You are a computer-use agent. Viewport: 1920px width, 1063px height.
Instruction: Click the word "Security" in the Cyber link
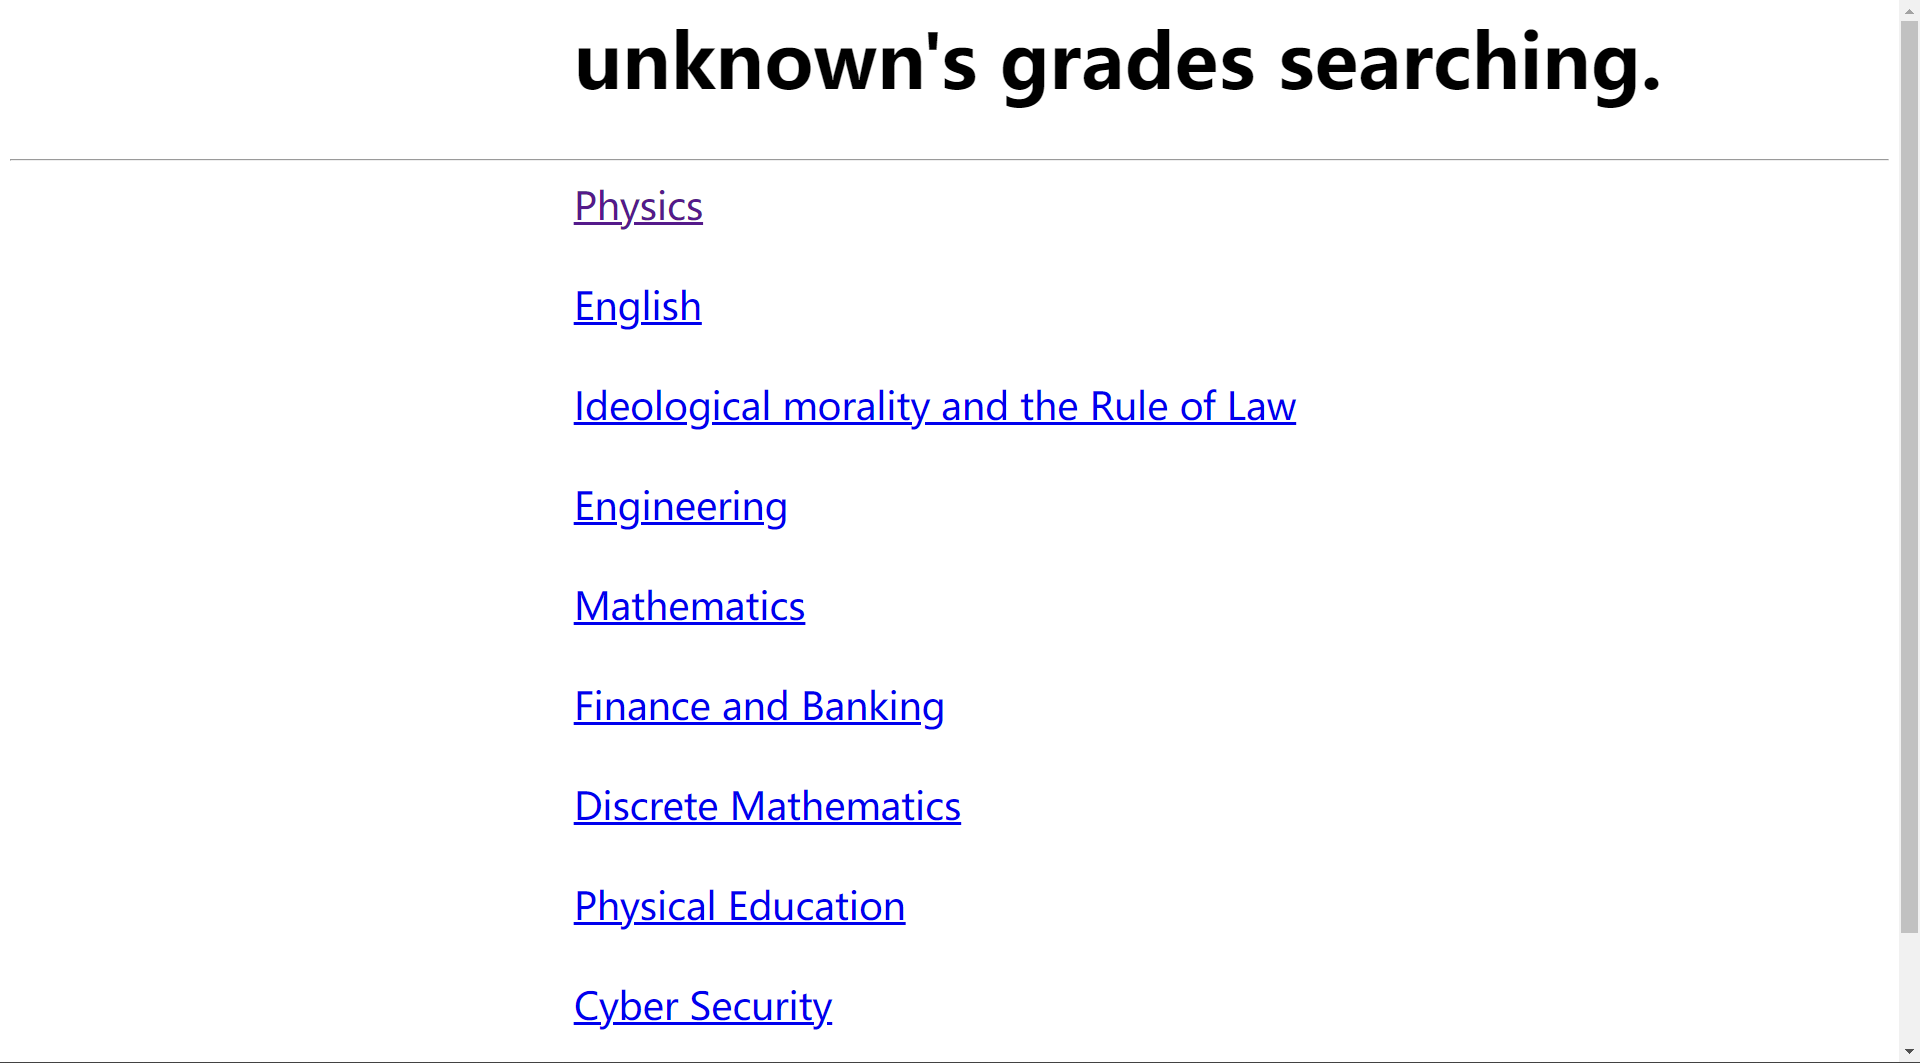(x=760, y=1007)
